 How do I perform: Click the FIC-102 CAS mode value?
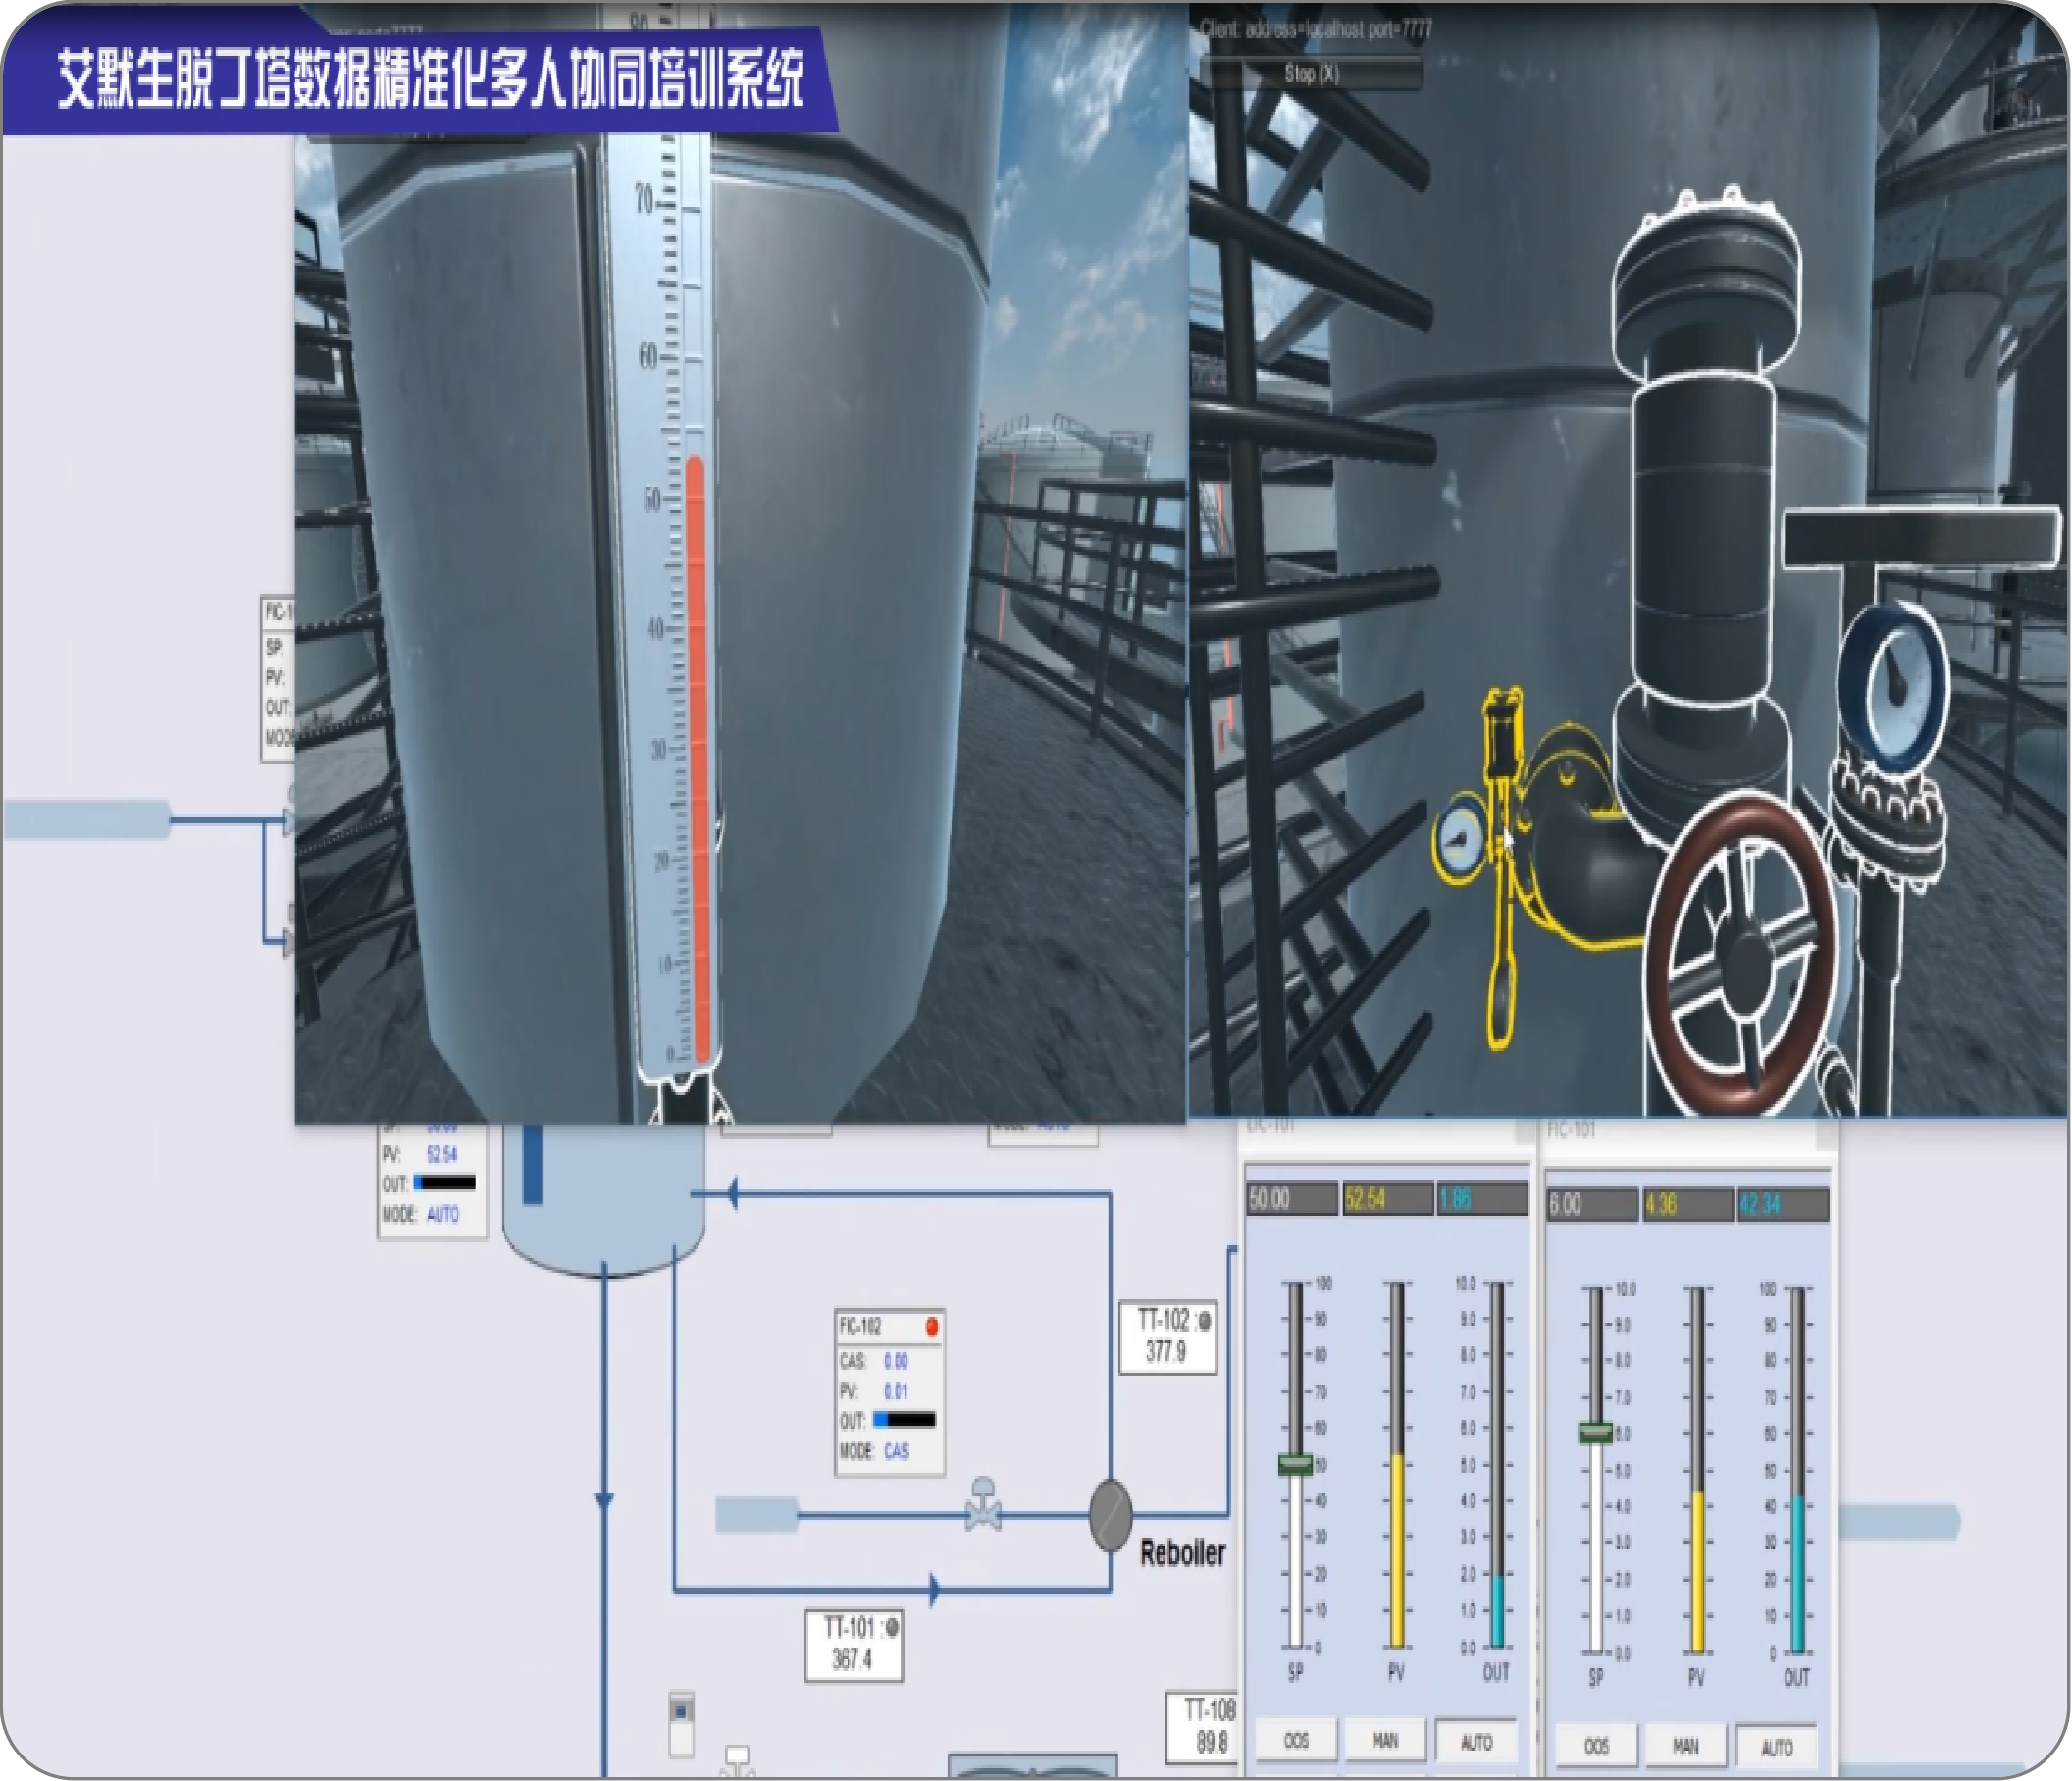(x=896, y=1451)
